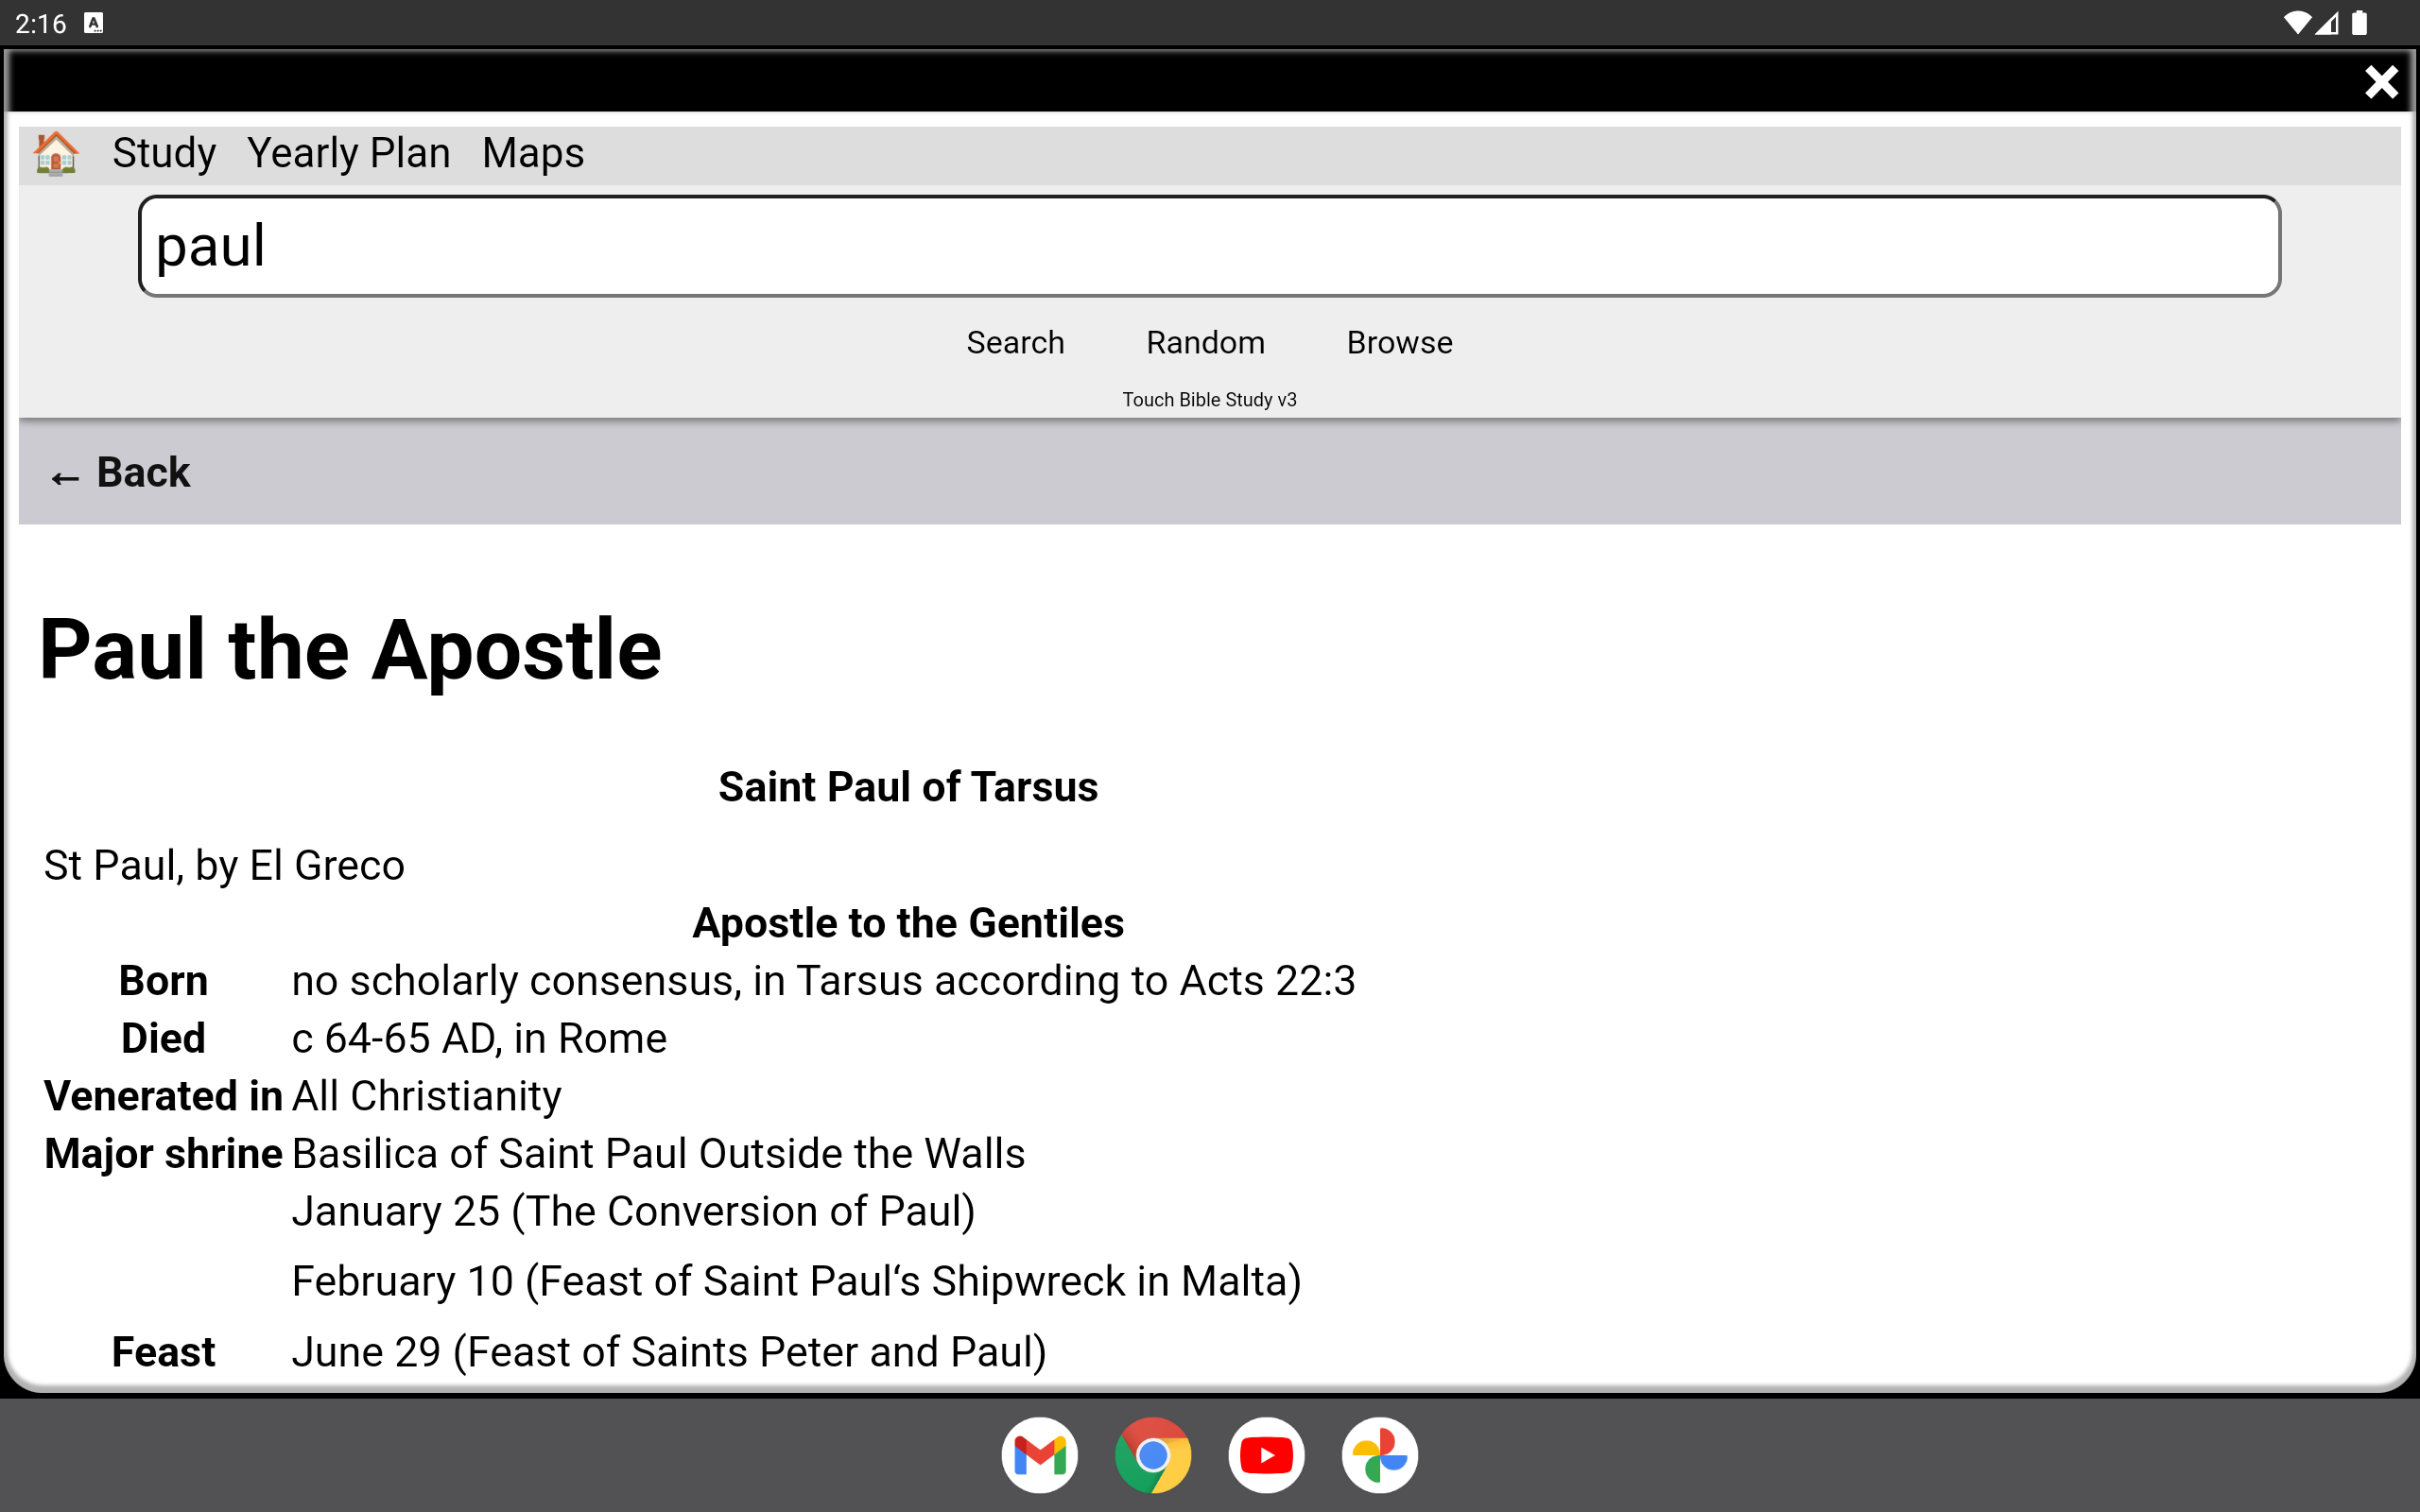Go back using the Back link

coord(120,471)
